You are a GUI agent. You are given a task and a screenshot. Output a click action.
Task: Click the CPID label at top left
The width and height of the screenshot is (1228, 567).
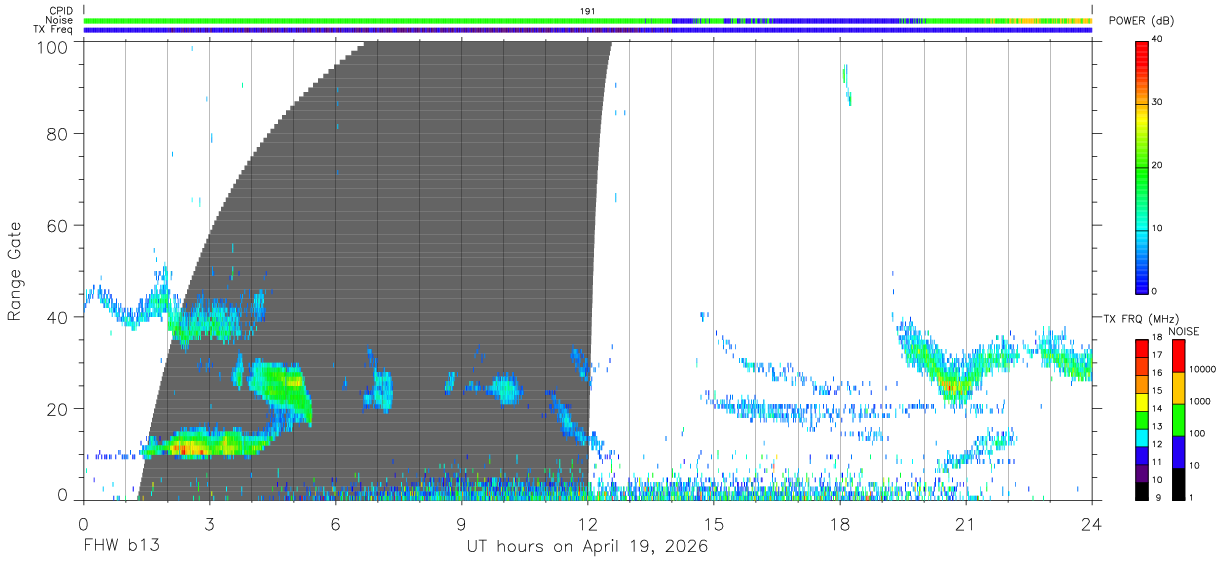click(61, 11)
